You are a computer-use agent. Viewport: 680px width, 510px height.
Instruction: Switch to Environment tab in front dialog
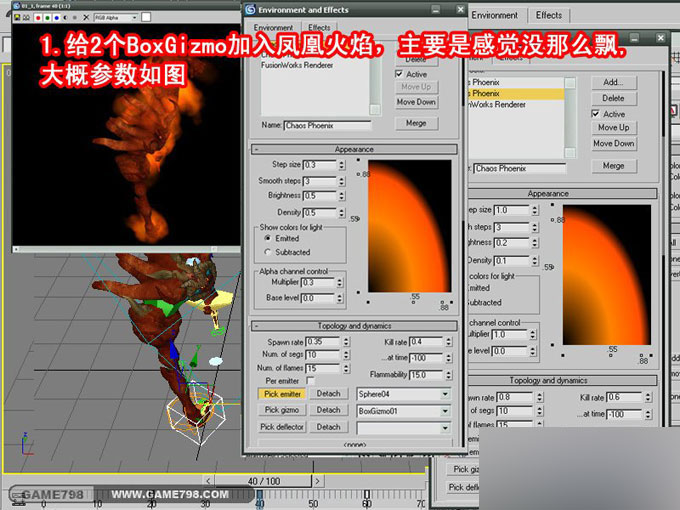(273, 27)
